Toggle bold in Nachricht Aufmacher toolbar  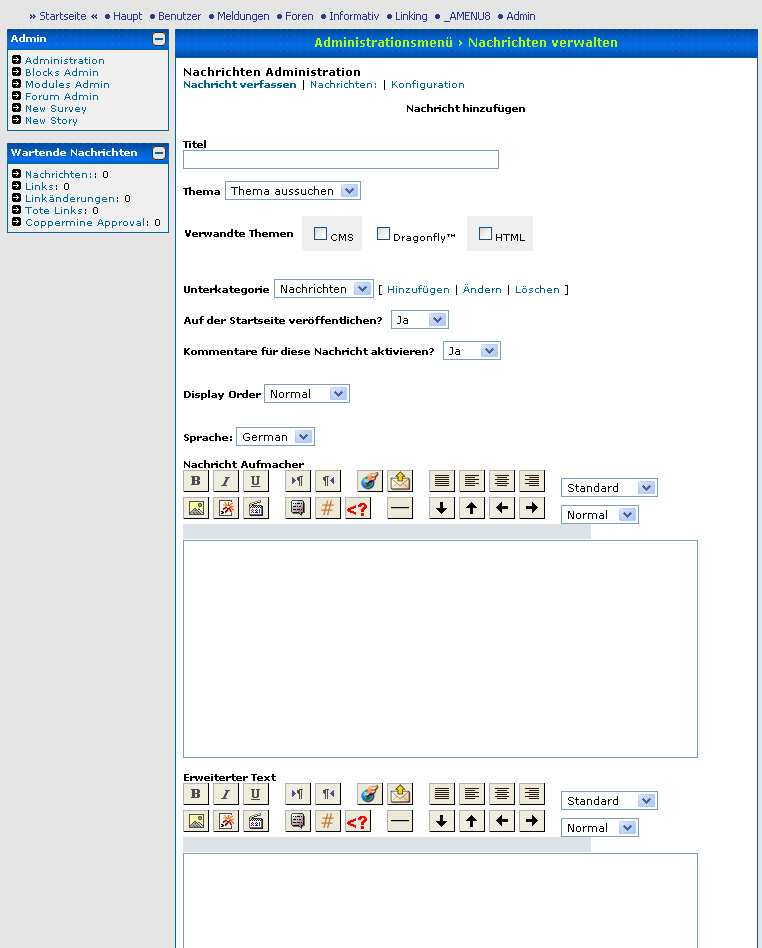196,481
